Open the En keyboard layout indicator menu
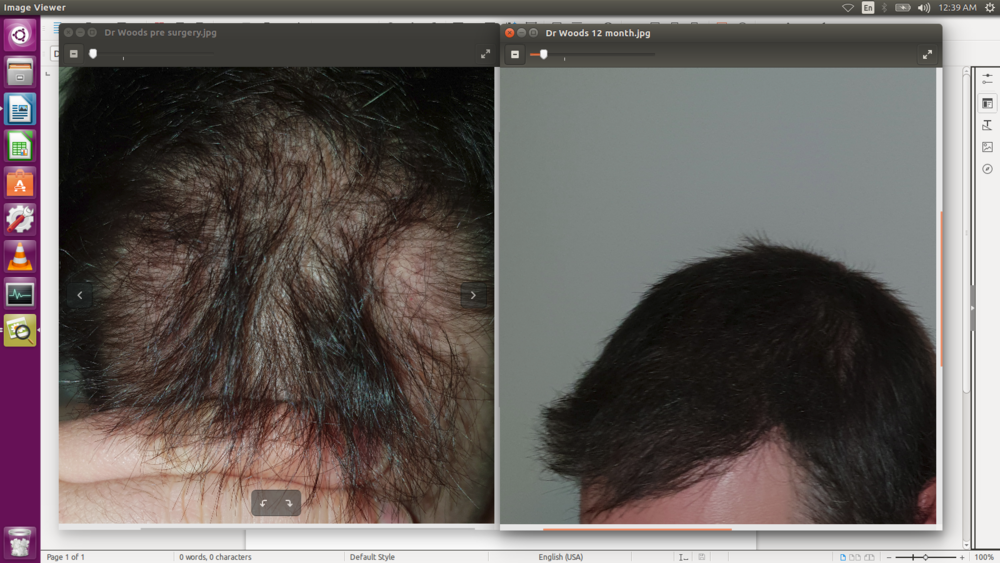 click(867, 7)
